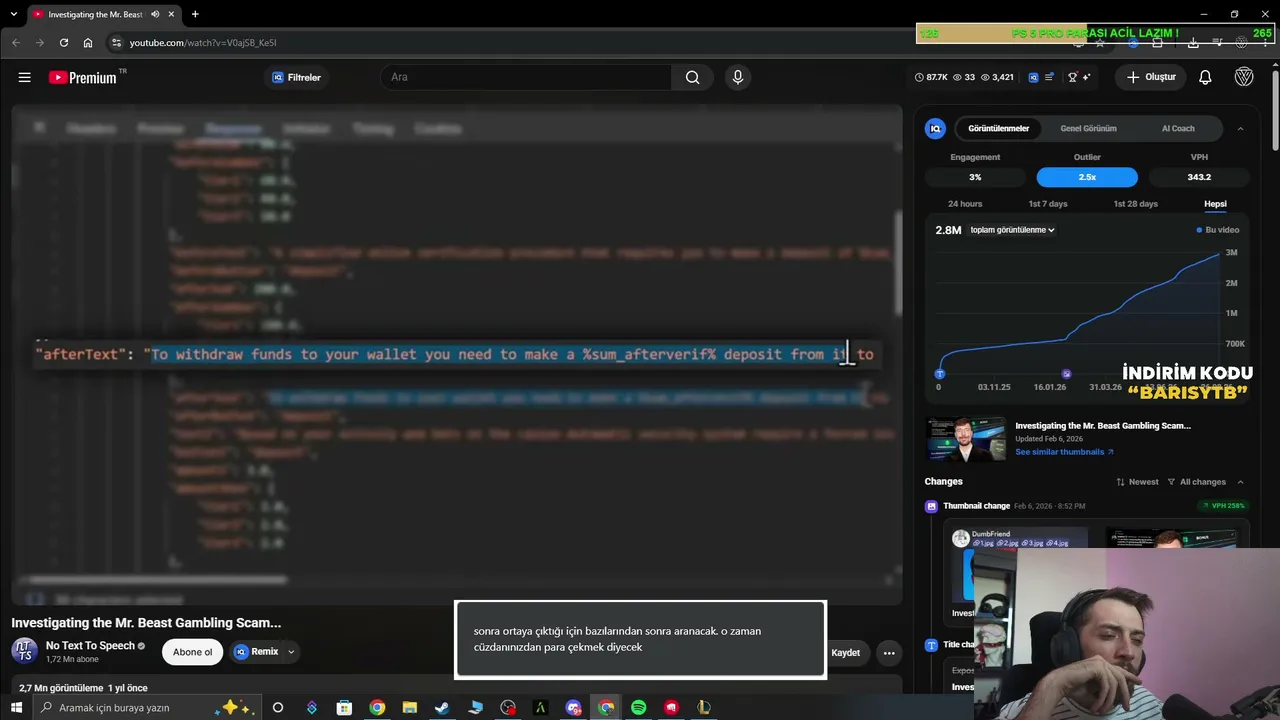Click the search magnifier button
This screenshot has height=720, width=1280.
pos(692,77)
